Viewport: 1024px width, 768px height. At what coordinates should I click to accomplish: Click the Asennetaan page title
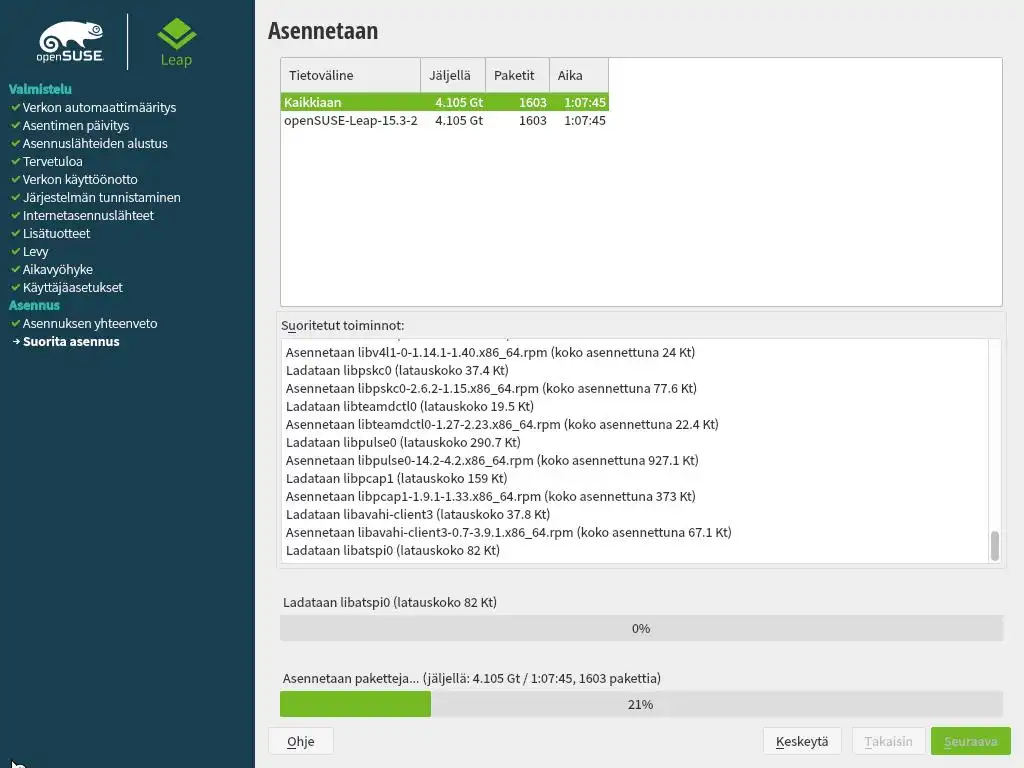coord(323,31)
